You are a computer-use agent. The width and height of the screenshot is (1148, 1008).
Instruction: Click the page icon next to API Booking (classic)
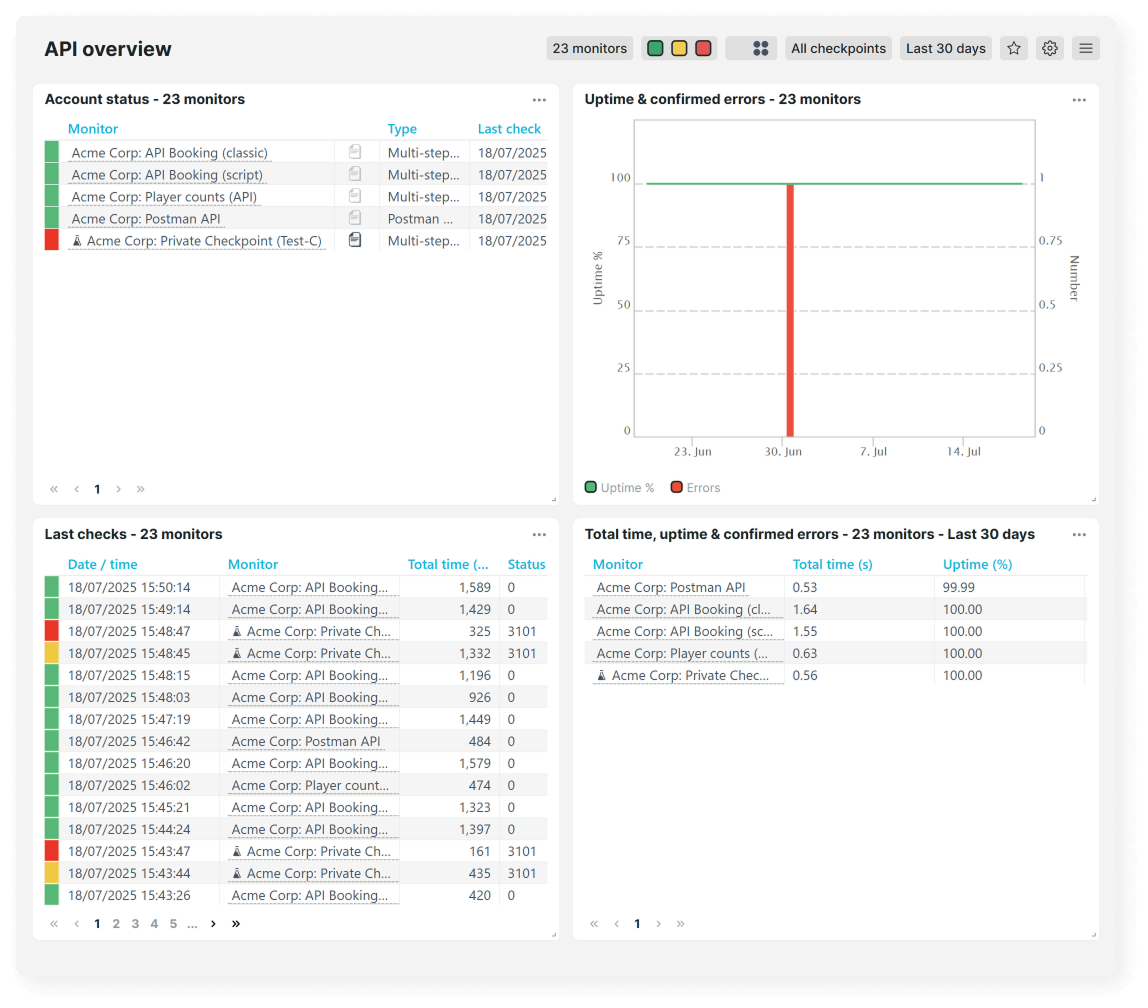[x=355, y=152]
